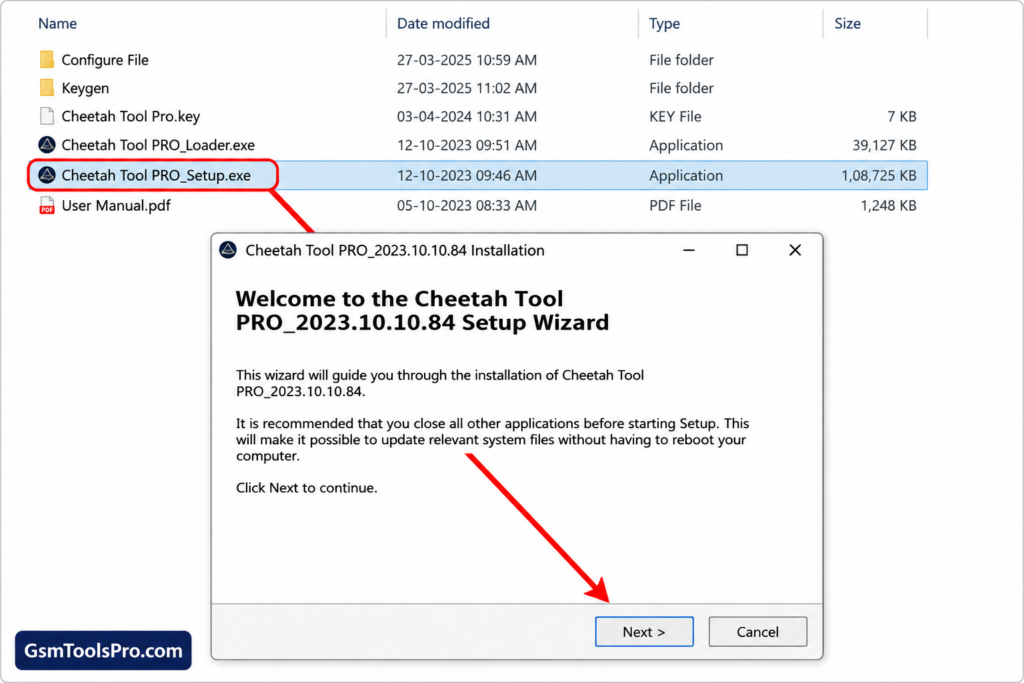The width and height of the screenshot is (1024, 683).
Task: Click date 03-04-2024 10:31 AM cell
Action: [467, 116]
